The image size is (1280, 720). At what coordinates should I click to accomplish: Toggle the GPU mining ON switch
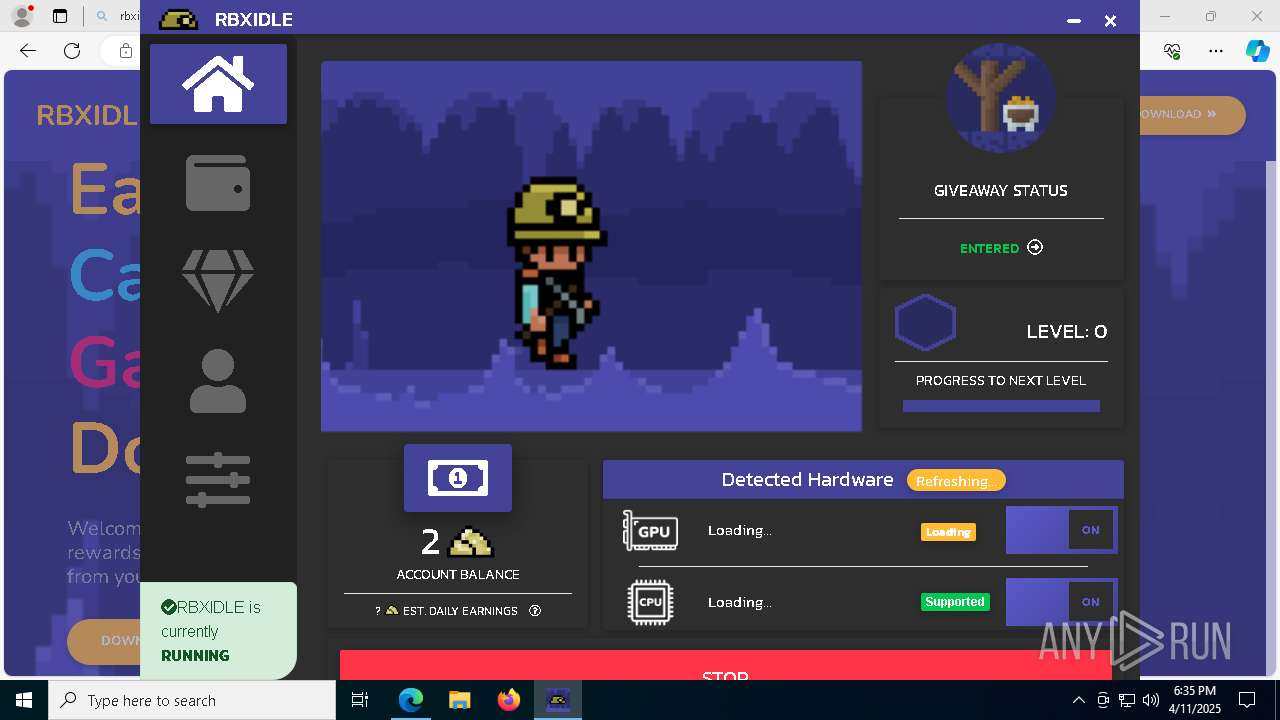pyautogui.click(x=1061, y=530)
